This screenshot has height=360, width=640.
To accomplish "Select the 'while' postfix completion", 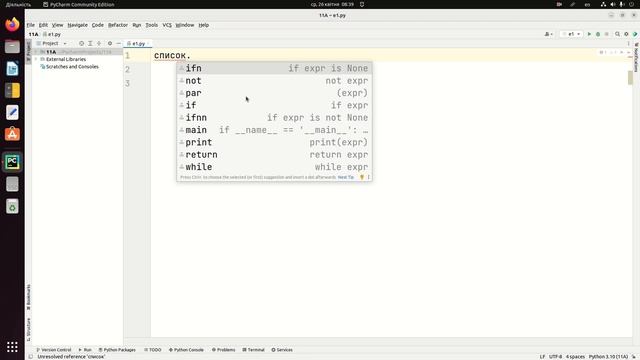I will 274,167.
